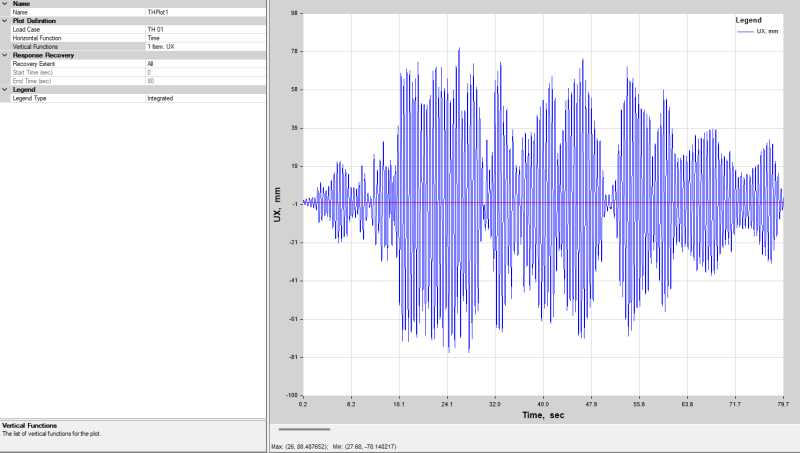Click the 79.7 tick on the time axis
The image size is (800, 453).
783,404
